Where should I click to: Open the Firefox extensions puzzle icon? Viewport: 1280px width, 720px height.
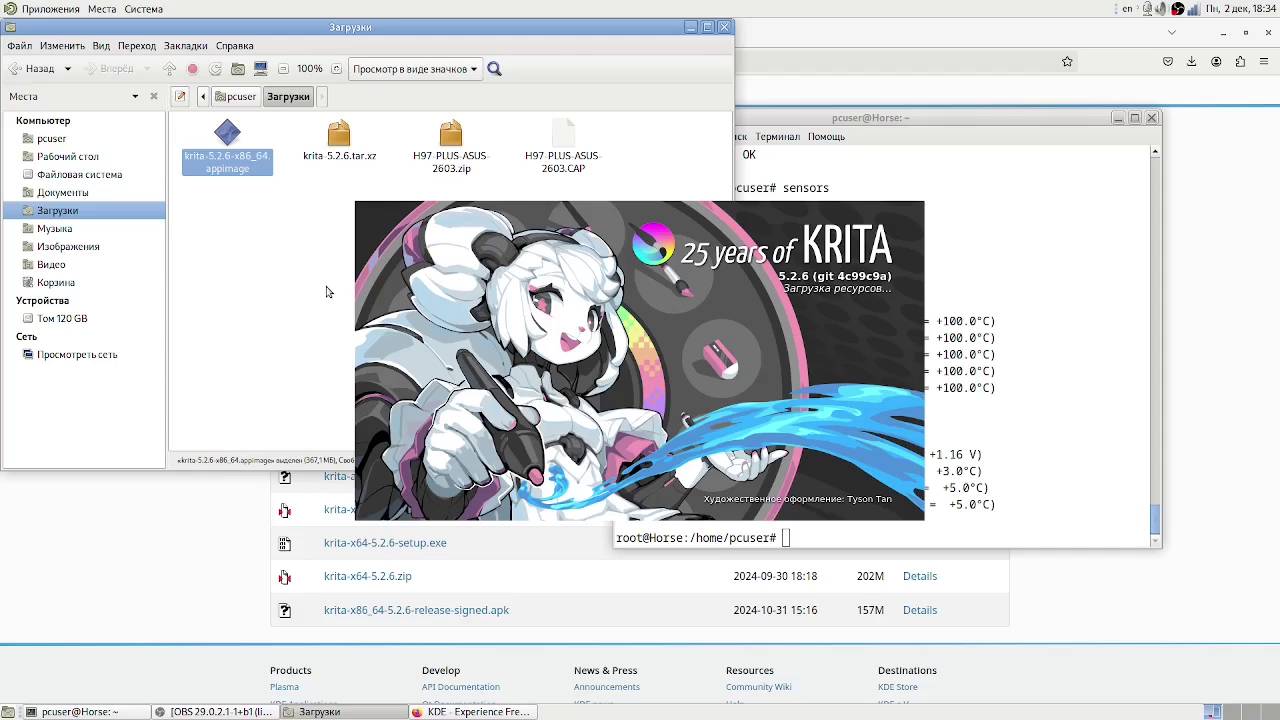click(1240, 61)
